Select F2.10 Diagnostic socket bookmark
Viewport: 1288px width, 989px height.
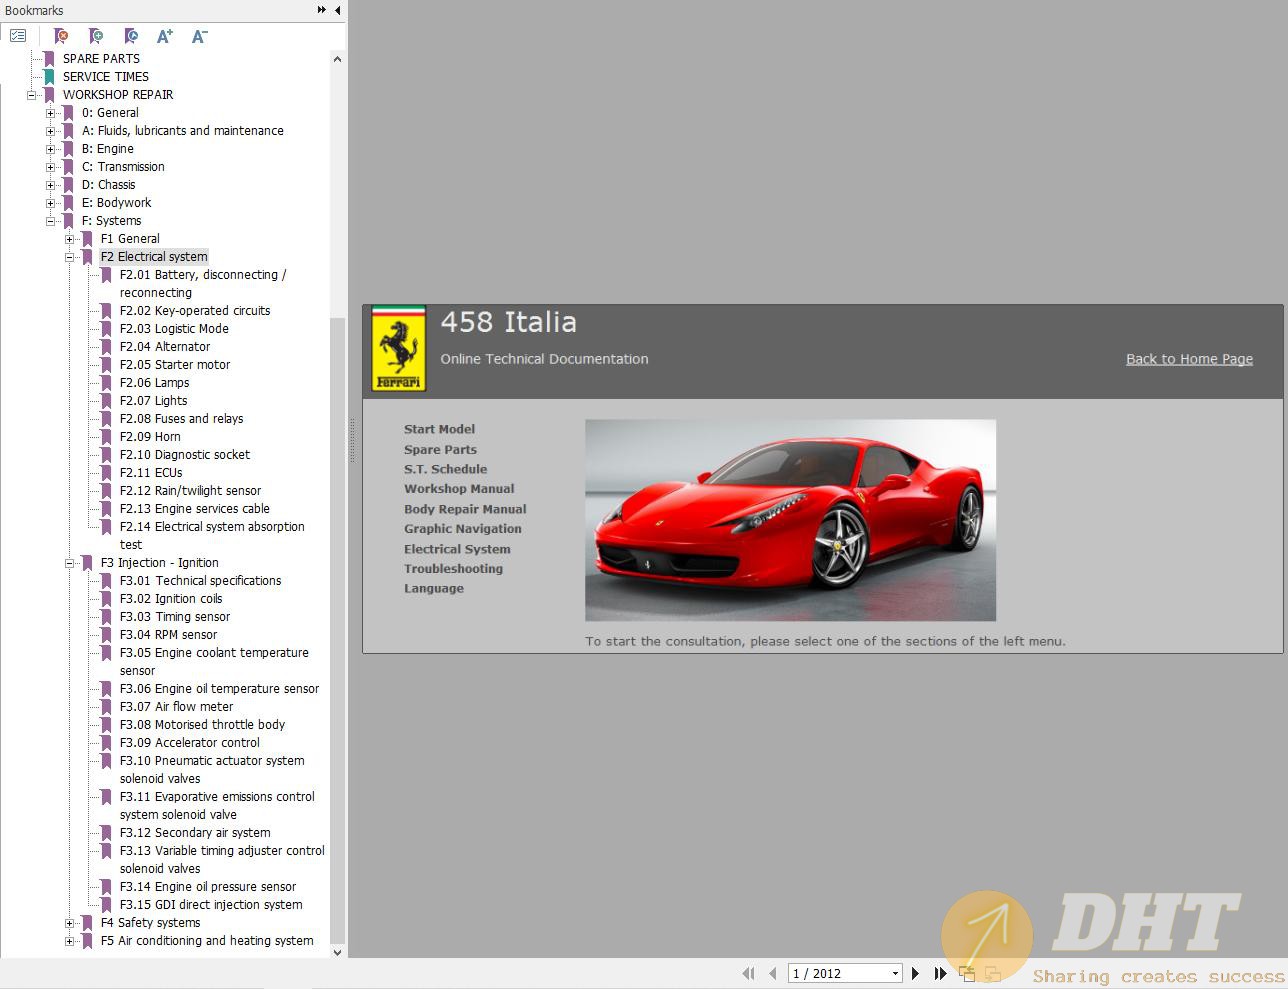(x=185, y=455)
